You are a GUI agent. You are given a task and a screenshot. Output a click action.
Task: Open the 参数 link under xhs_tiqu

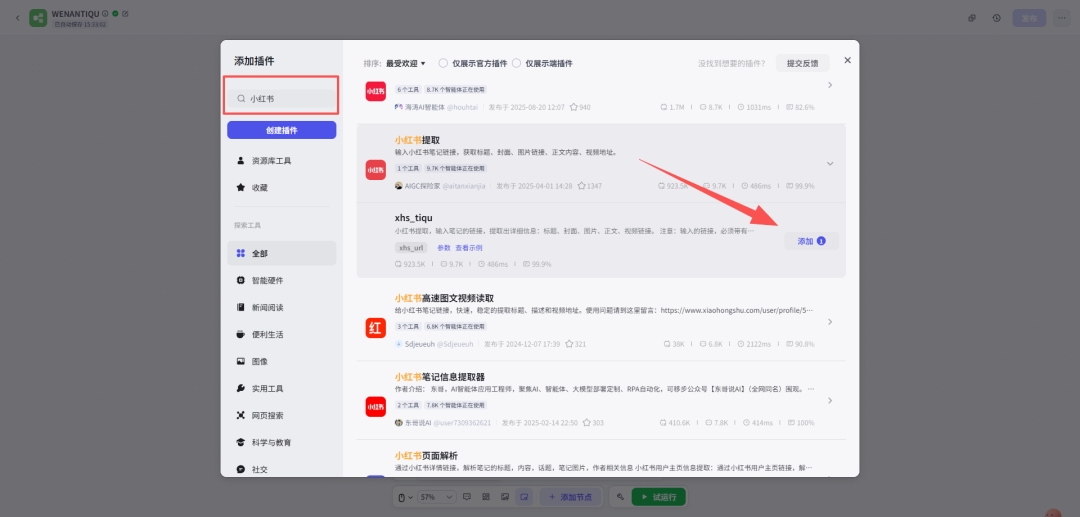(x=444, y=248)
